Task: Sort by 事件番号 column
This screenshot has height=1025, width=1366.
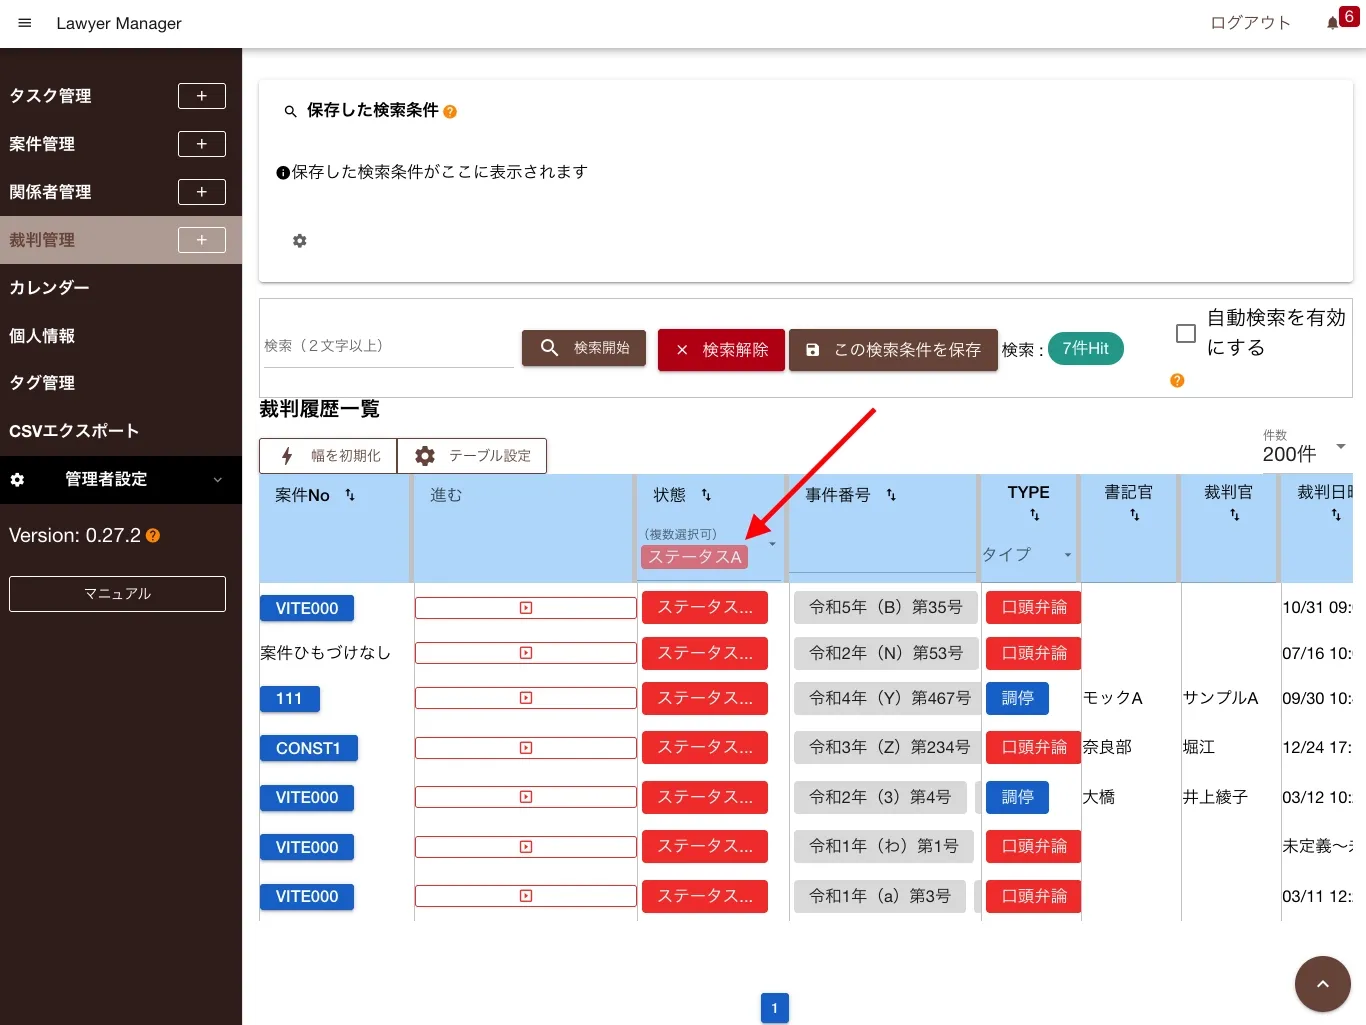Action: click(x=891, y=495)
